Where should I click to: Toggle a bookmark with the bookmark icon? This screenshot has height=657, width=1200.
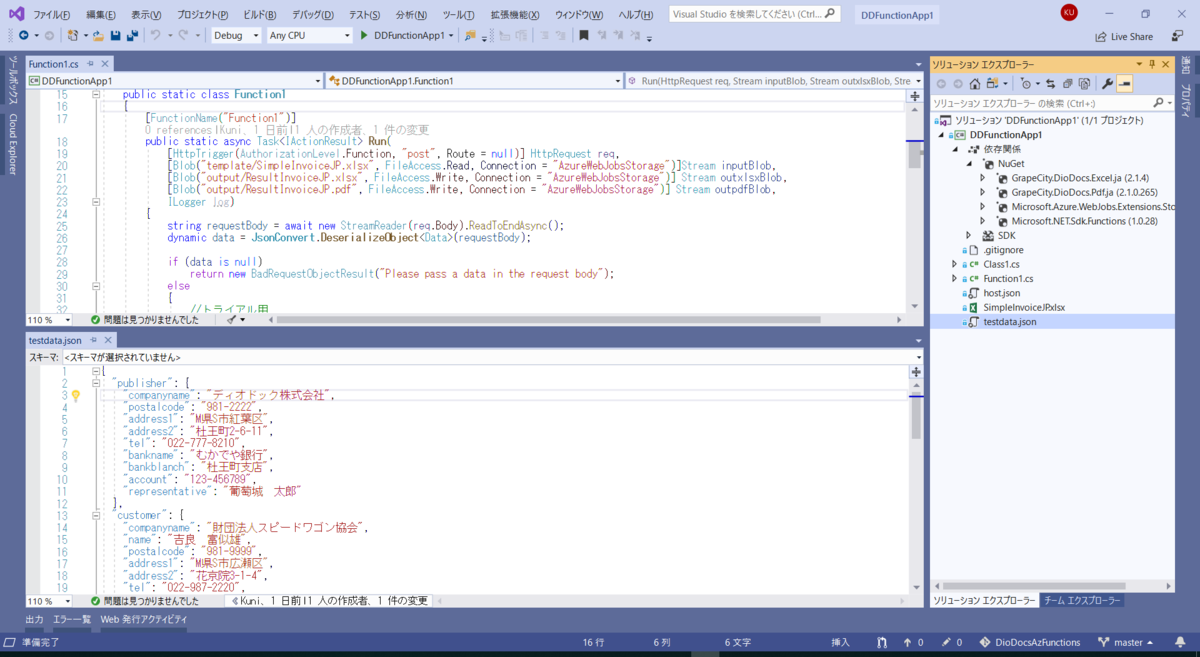coord(584,35)
